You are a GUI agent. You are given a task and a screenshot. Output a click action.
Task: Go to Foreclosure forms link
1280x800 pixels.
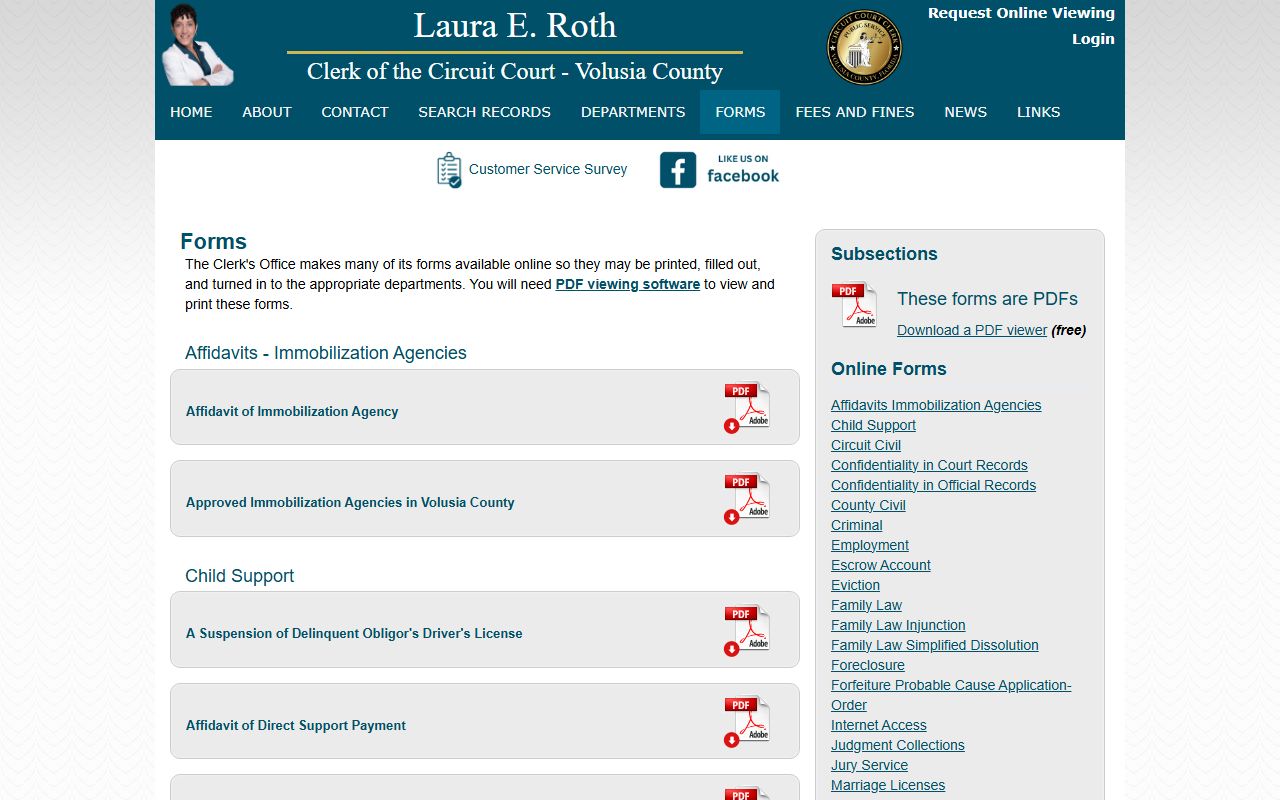point(868,665)
